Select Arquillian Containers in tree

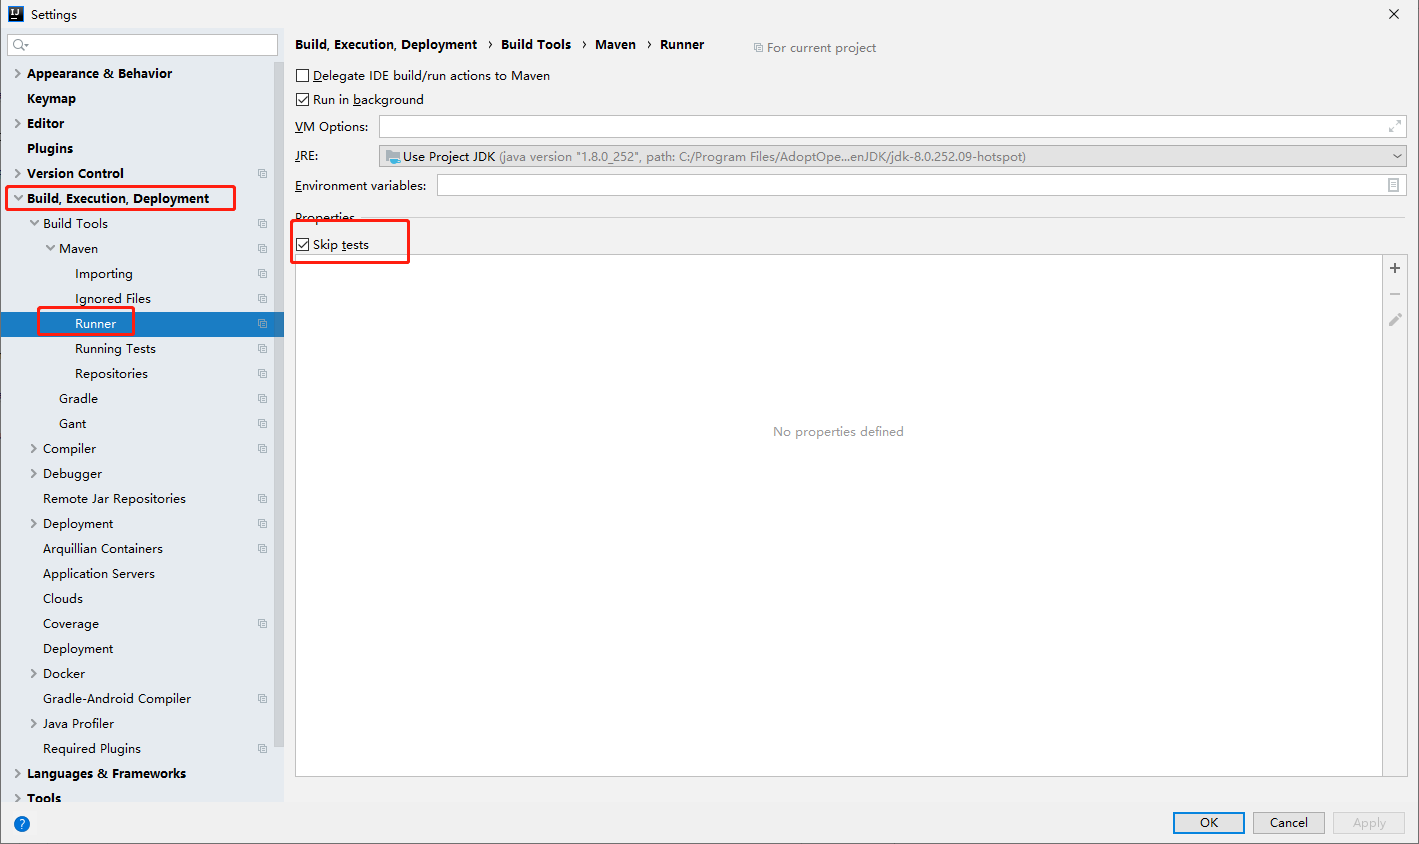103,549
